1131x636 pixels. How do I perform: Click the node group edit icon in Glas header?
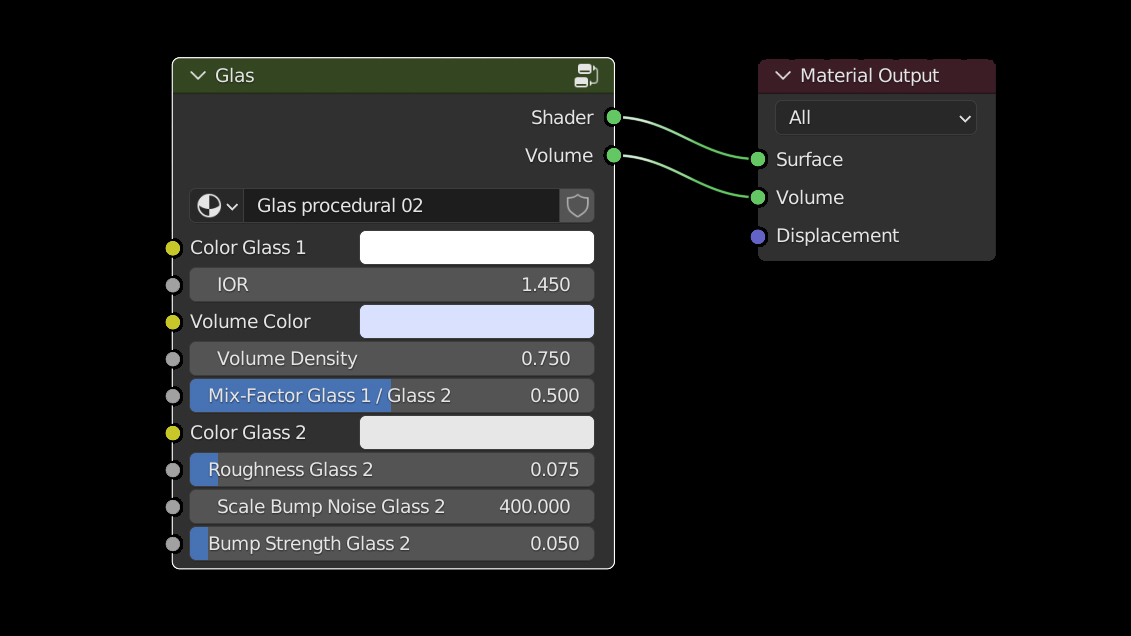click(586, 76)
